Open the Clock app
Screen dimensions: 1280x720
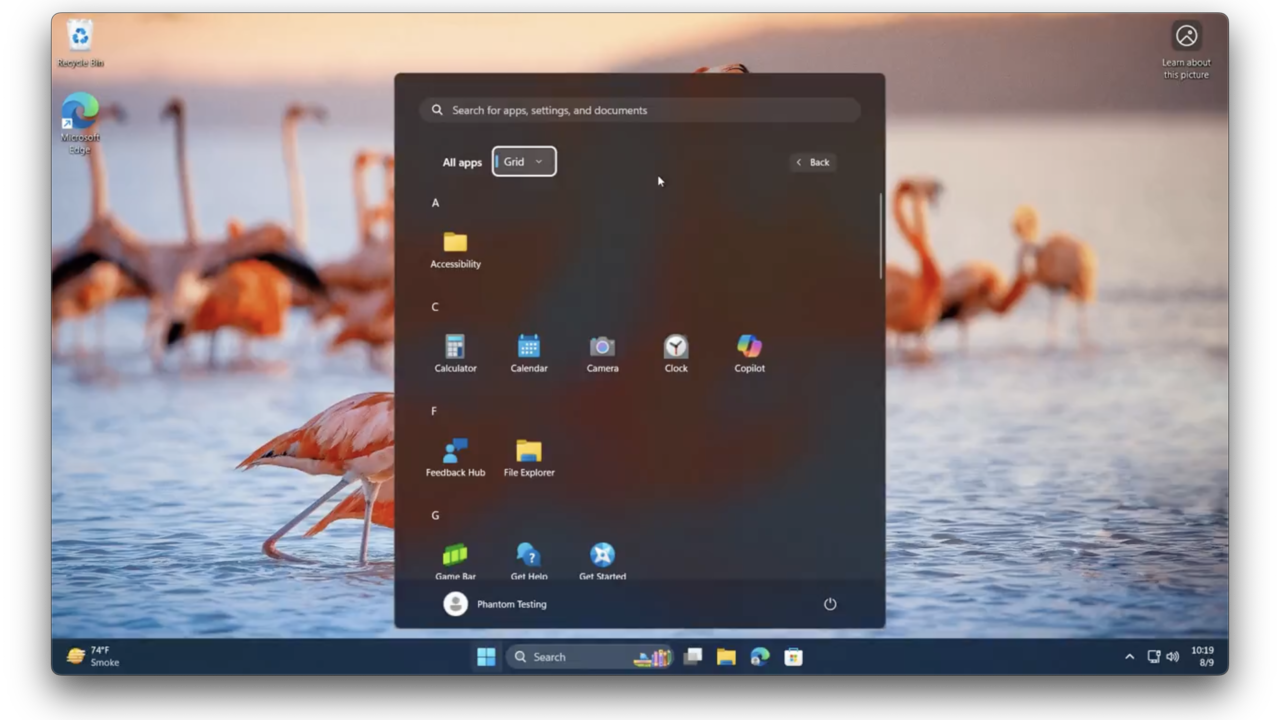(x=676, y=353)
